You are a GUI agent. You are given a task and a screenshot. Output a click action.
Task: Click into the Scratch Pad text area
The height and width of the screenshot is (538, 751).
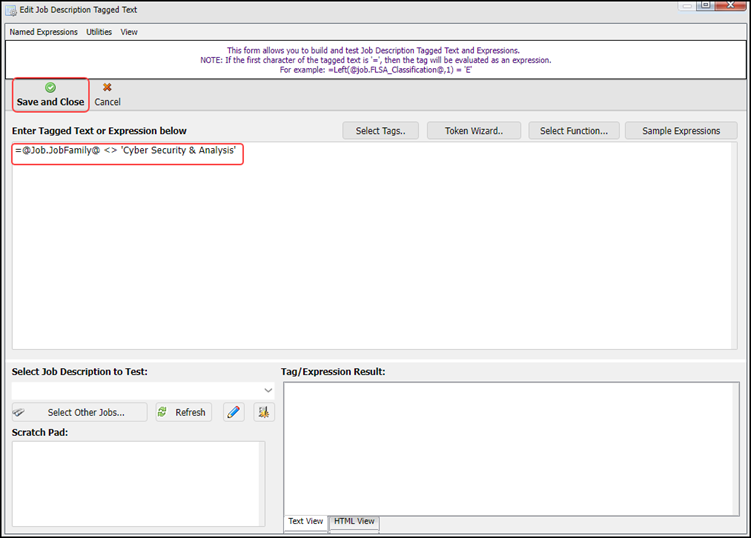(135, 483)
